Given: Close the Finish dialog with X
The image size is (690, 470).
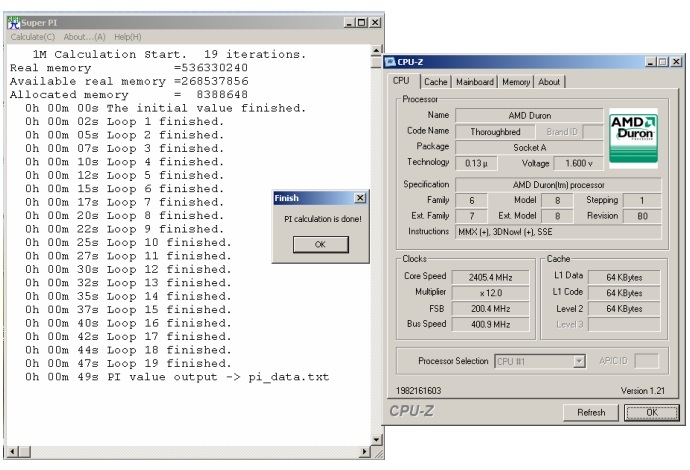Looking at the screenshot, I should click(360, 198).
